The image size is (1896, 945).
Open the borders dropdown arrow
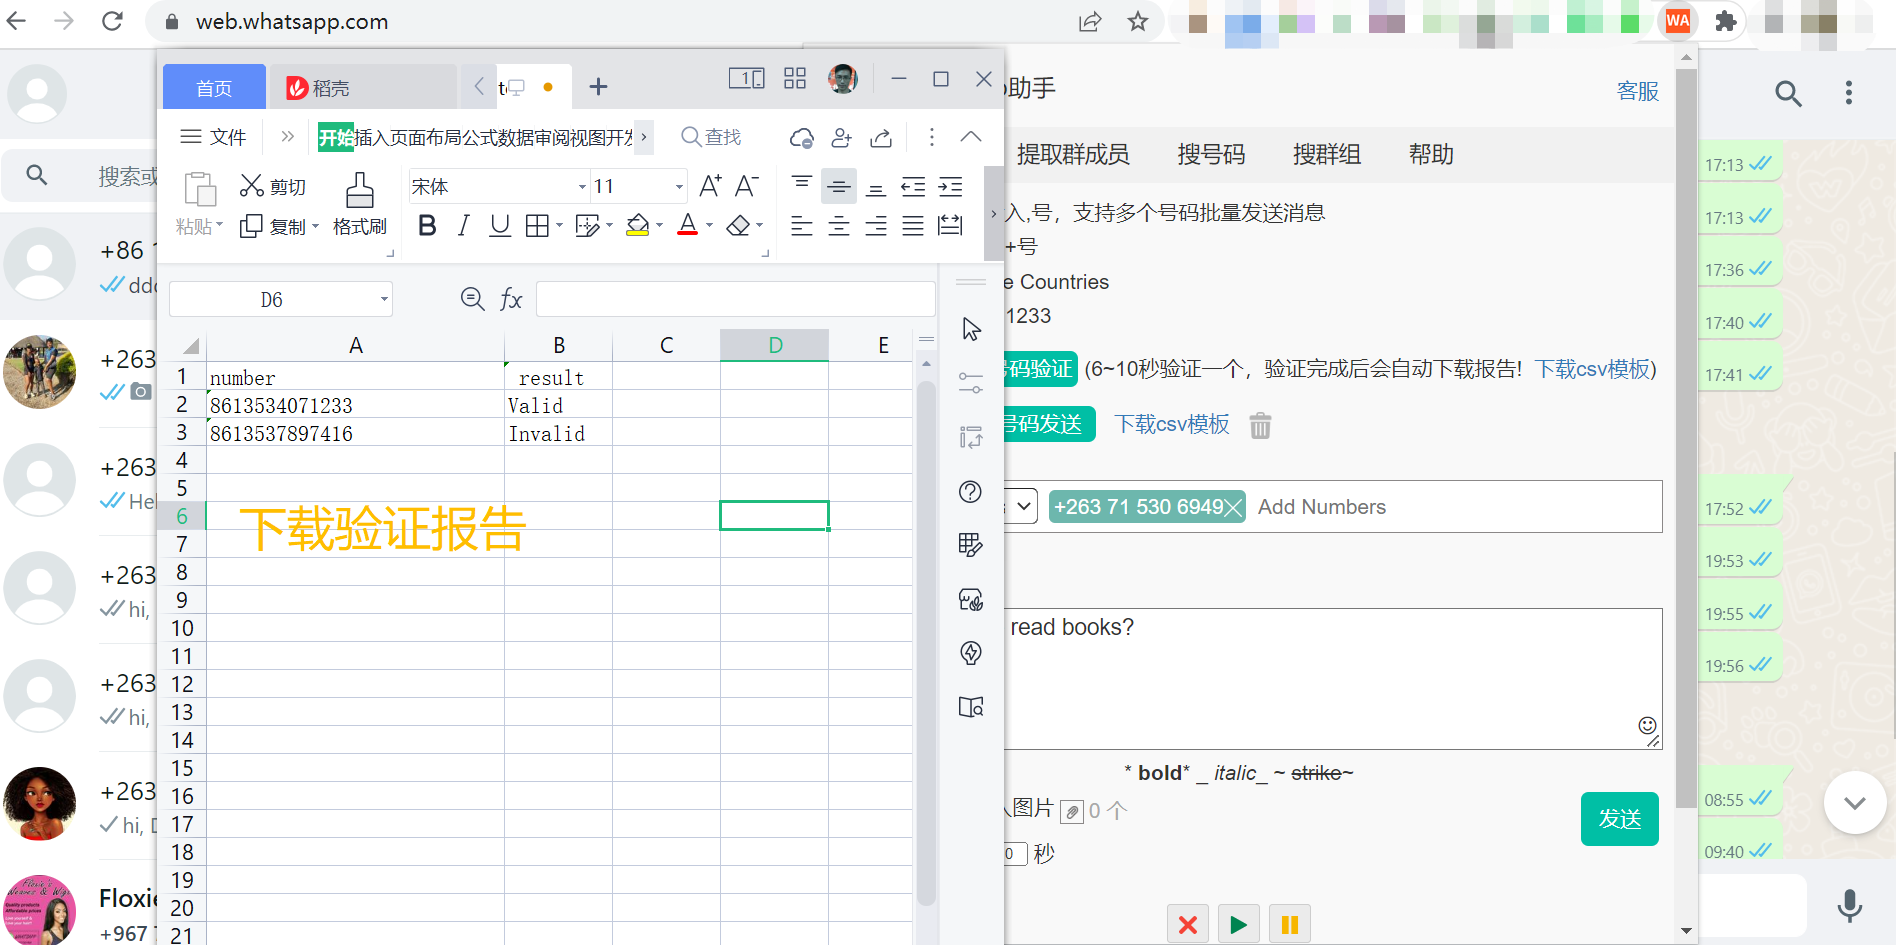coord(559,226)
